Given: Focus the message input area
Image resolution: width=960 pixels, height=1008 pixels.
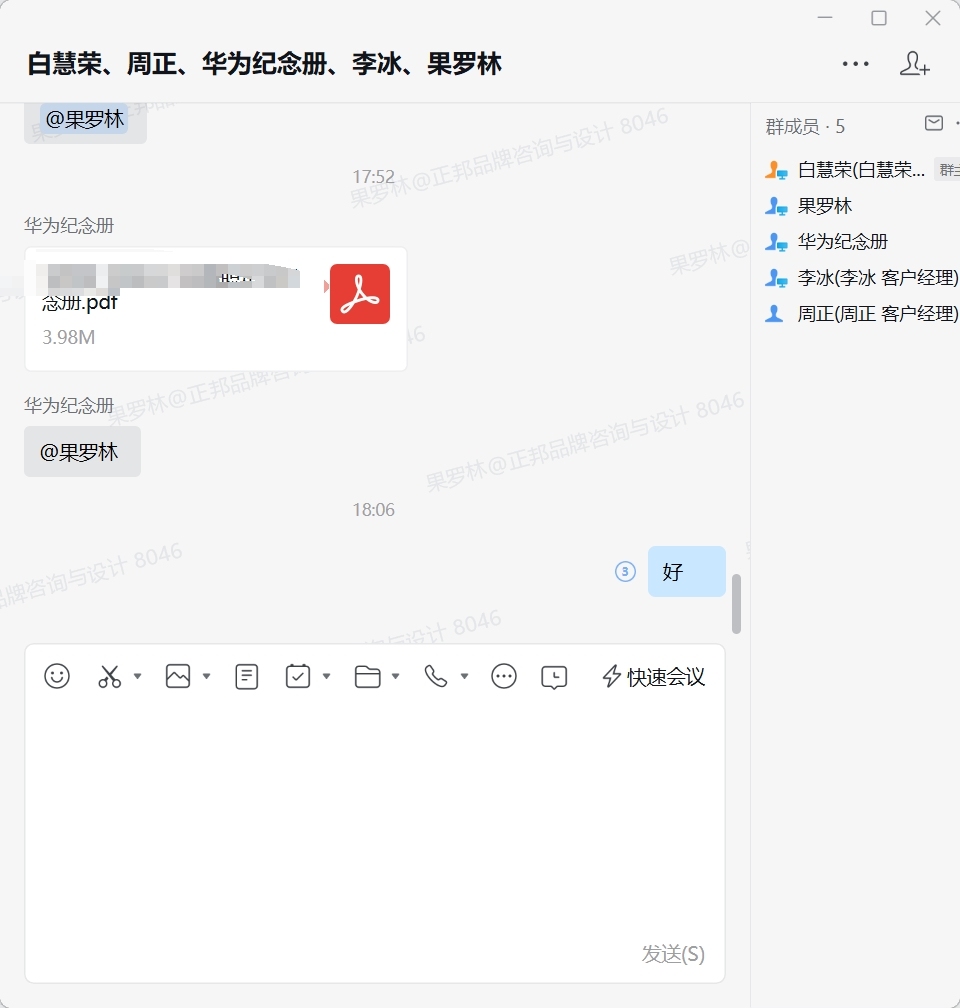Looking at the screenshot, I should tap(375, 816).
